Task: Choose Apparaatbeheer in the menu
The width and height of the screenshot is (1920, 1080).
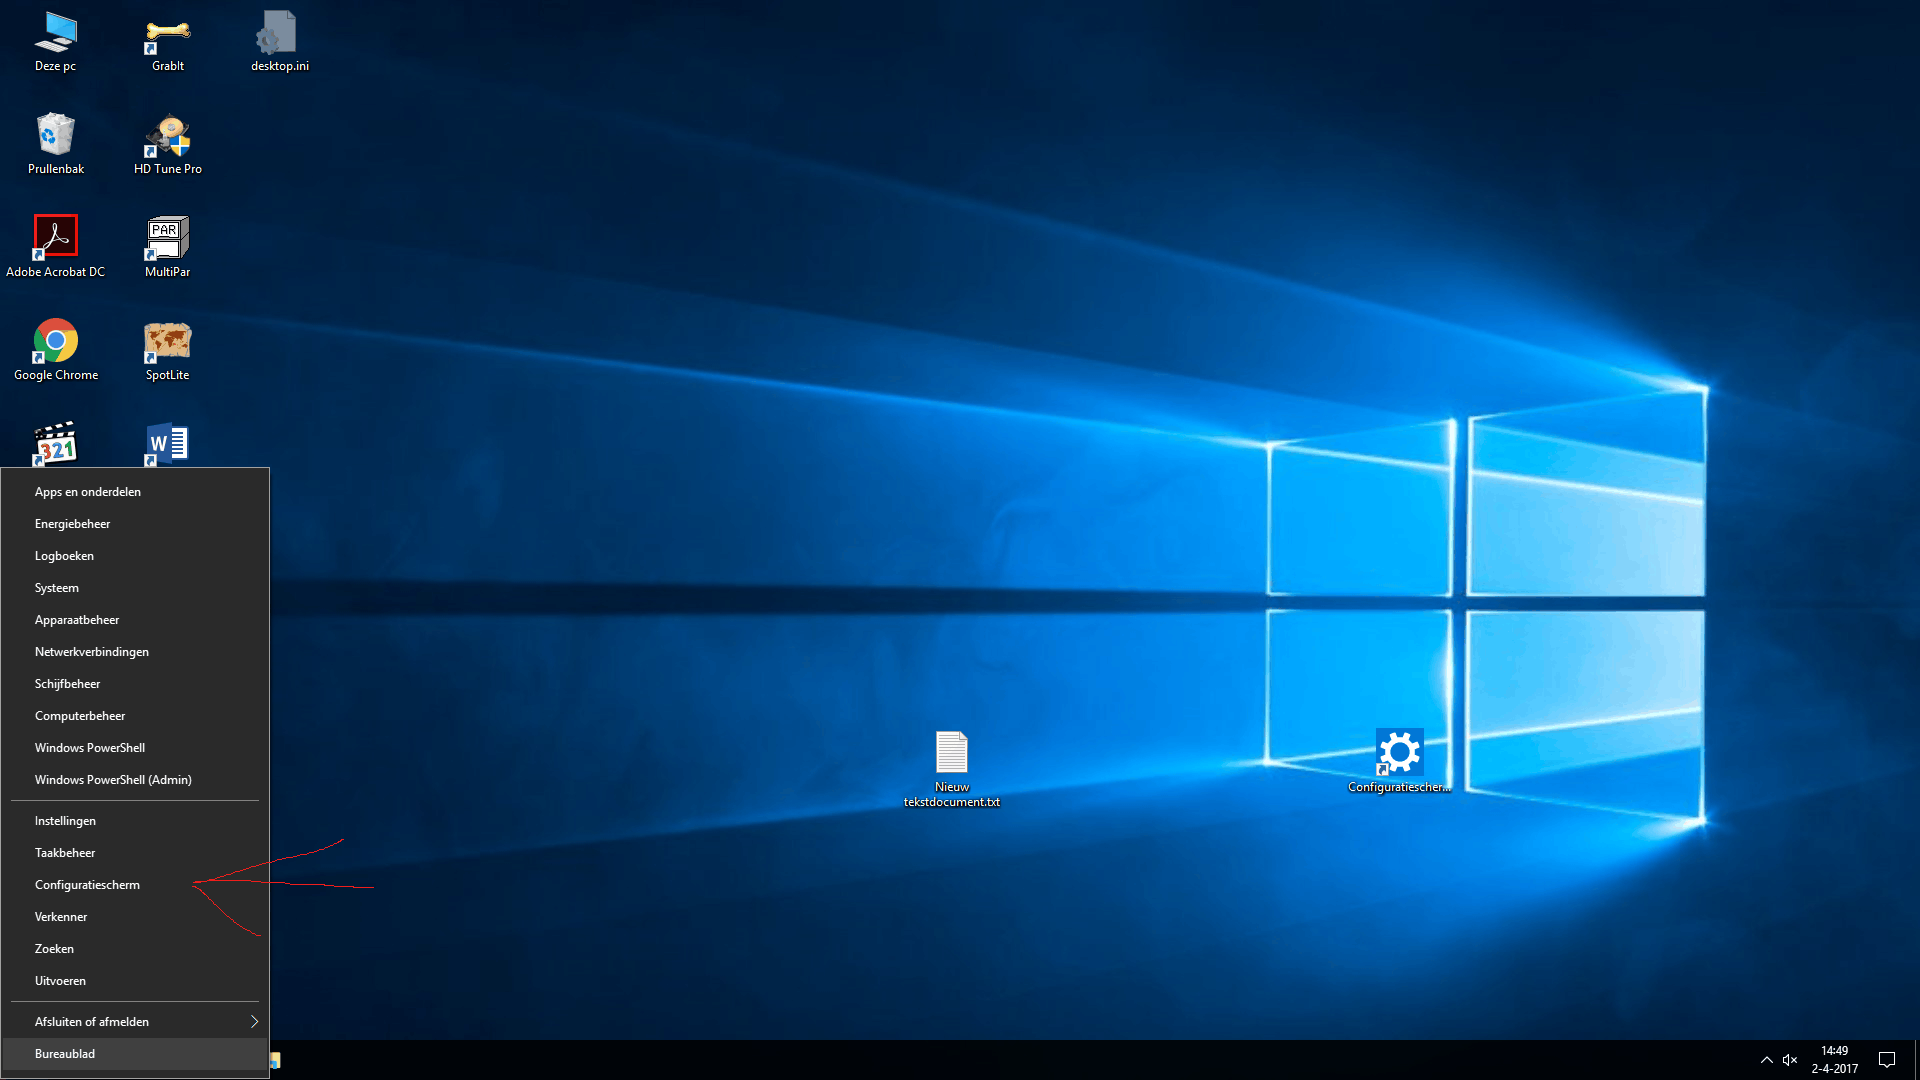Action: point(77,620)
